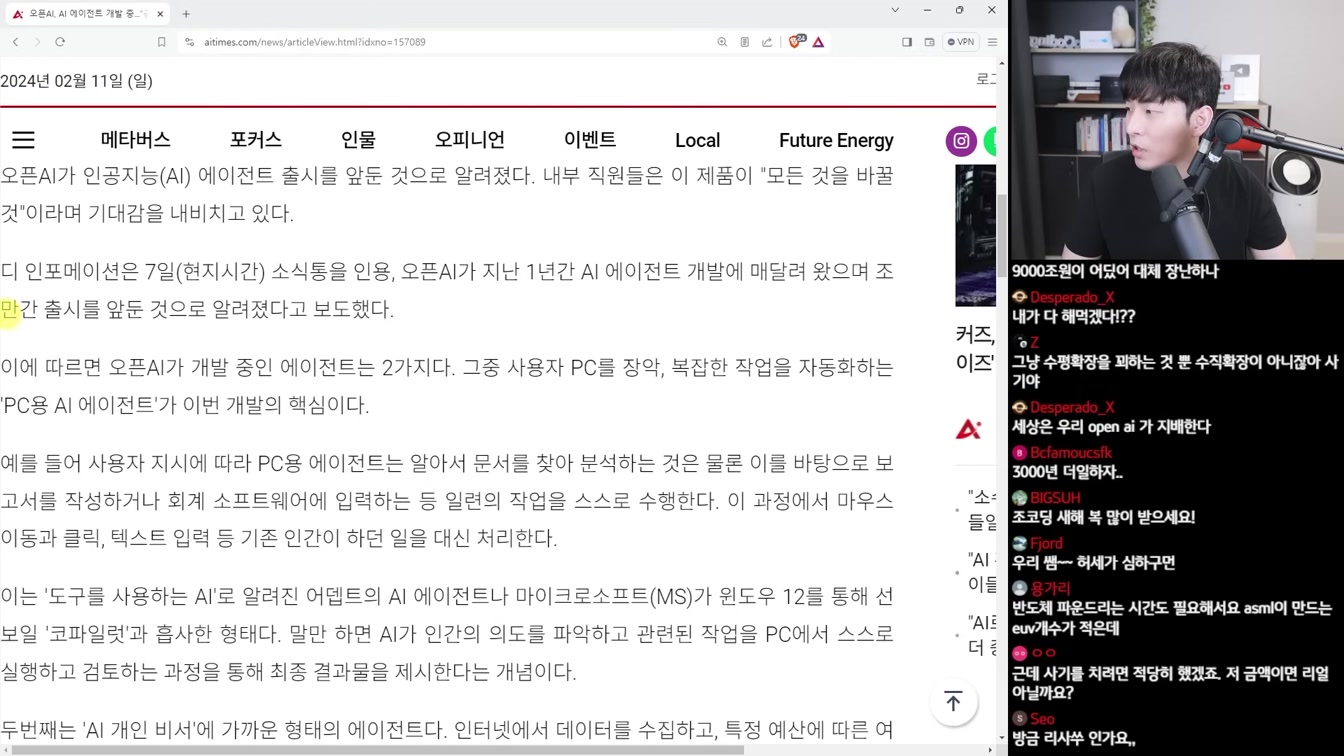
Task: Open the zoom magnifier in address bar
Action: coord(722,42)
